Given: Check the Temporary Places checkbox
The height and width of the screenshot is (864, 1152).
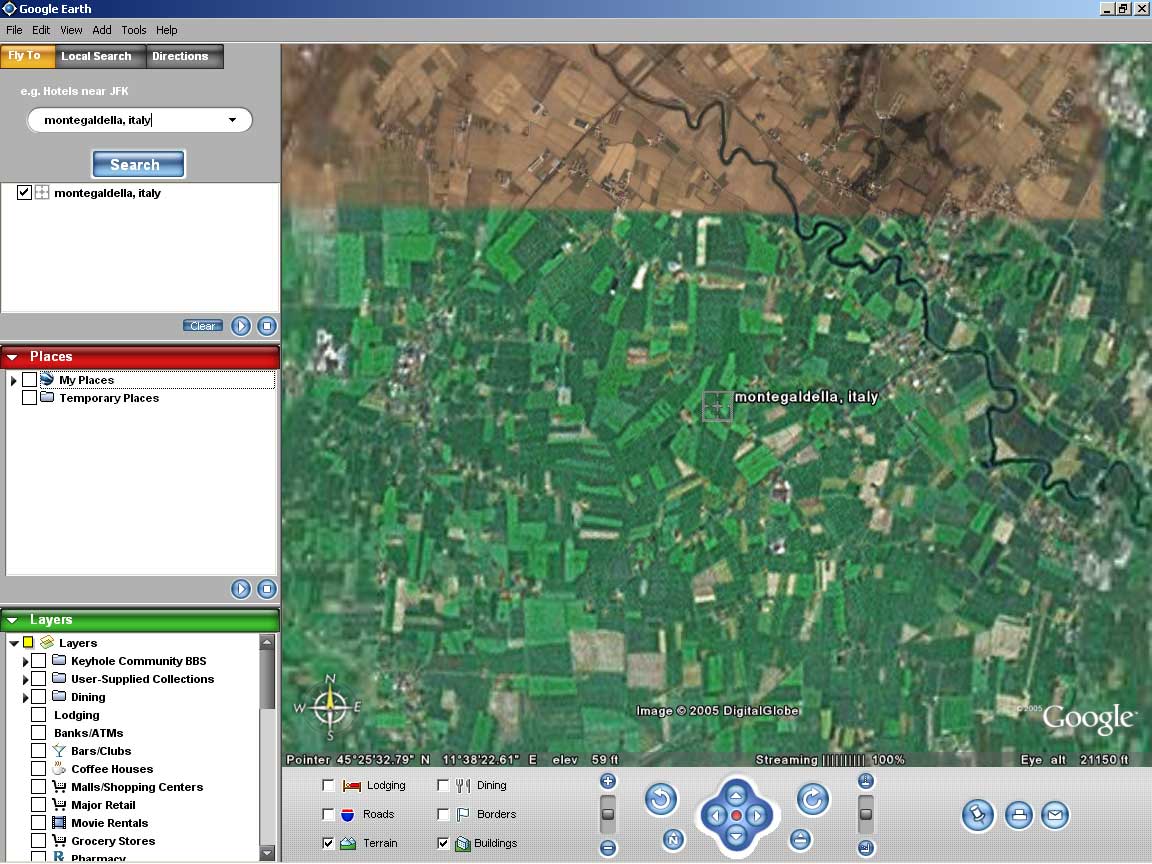Looking at the screenshot, I should [29, 397].
